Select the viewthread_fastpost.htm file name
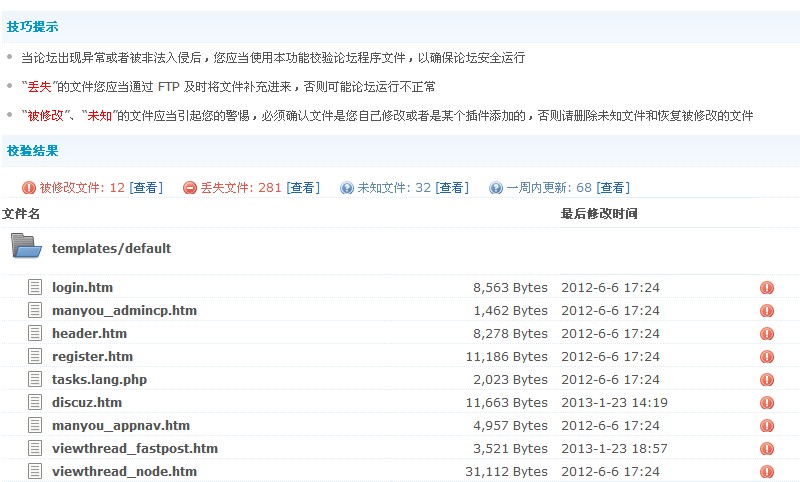Screen dimensions: 800x482 coord(135,449)
